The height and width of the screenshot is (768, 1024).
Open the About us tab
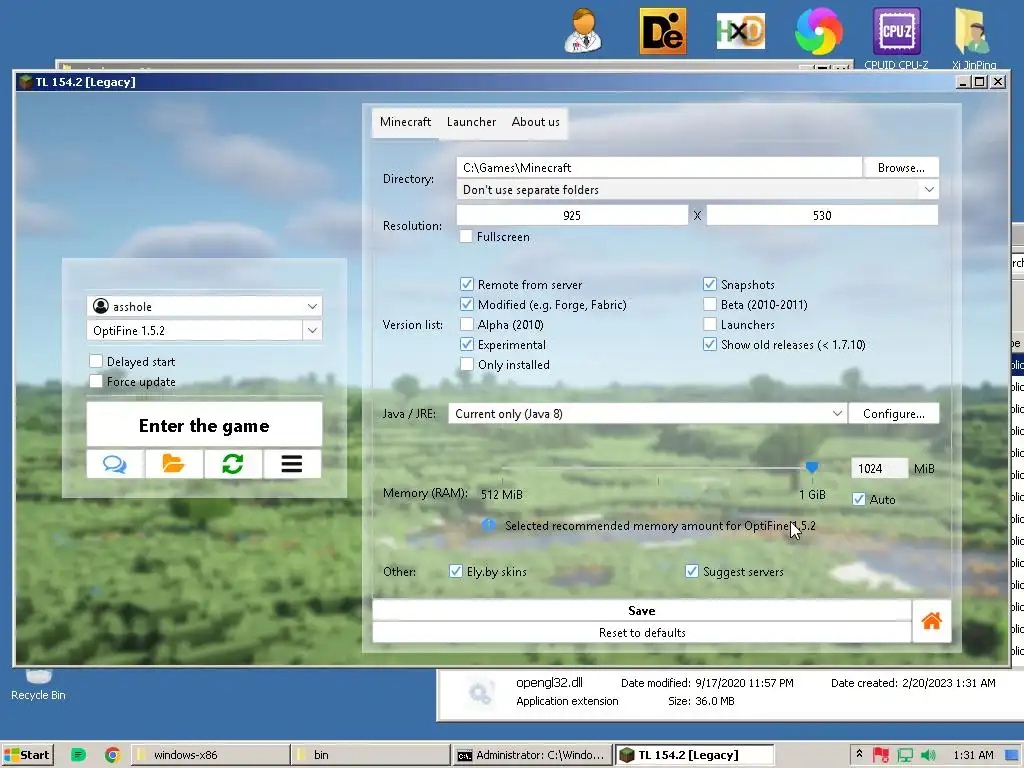click(536, 122)
